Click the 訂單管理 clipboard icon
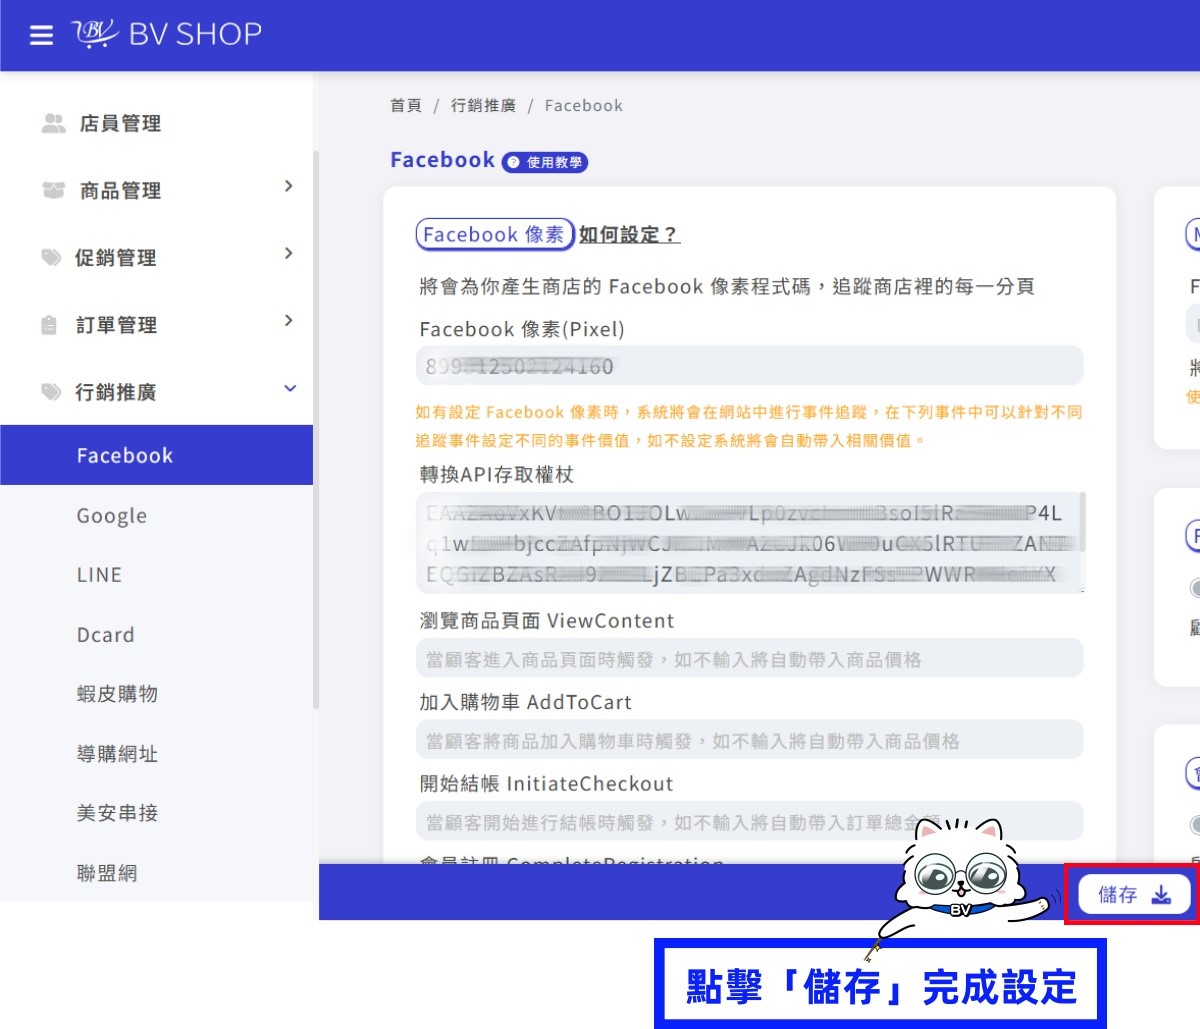 49,325
